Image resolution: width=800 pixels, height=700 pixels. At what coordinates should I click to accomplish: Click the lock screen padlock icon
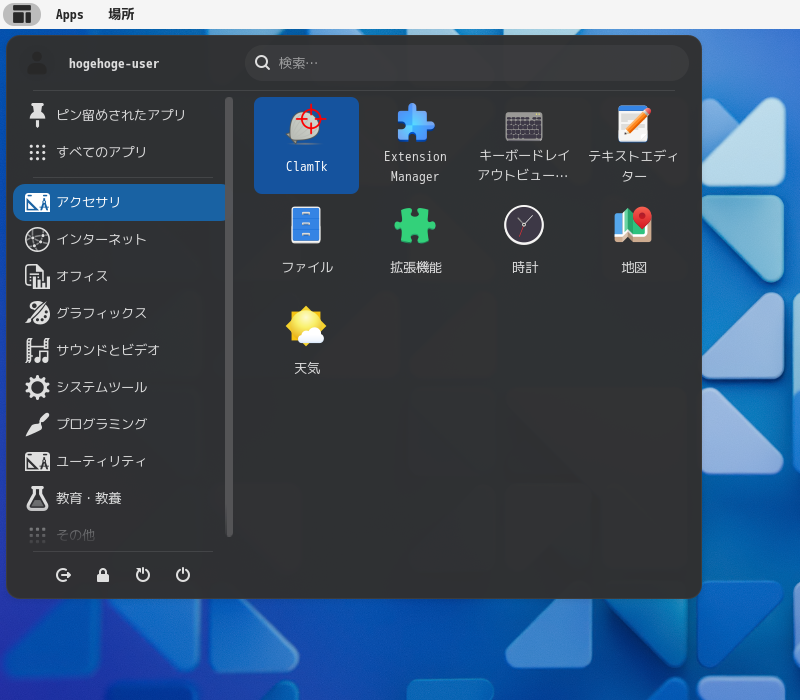103,575
